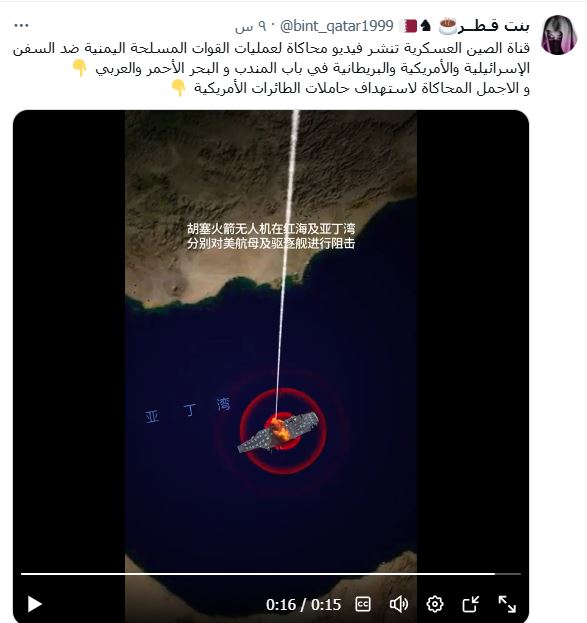The image size is (587, 623).
Task: Click the 0:16 / 0:15 time display
Action: pyautogui.click(x=303, y=605)
